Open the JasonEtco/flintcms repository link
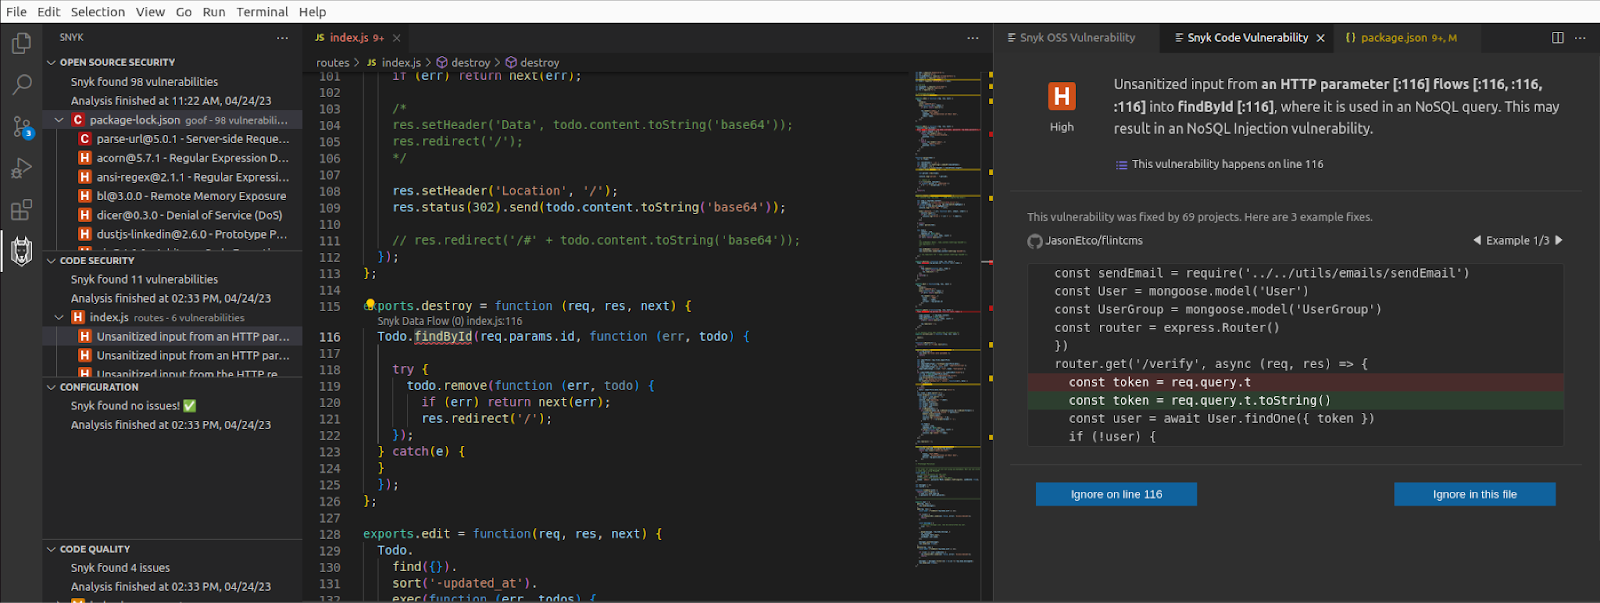The width and height of the screenshot is (1600, 603). [x=1093, y=241]
